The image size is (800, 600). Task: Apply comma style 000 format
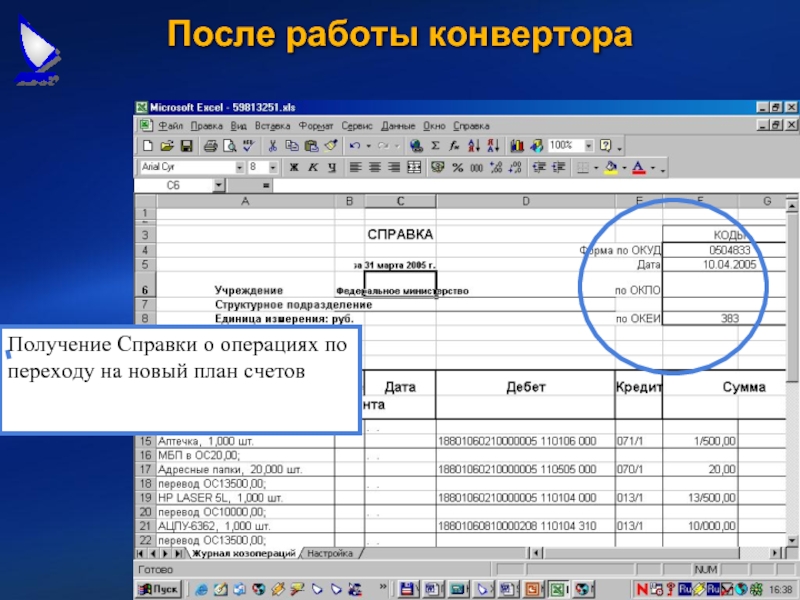(477, 167)
